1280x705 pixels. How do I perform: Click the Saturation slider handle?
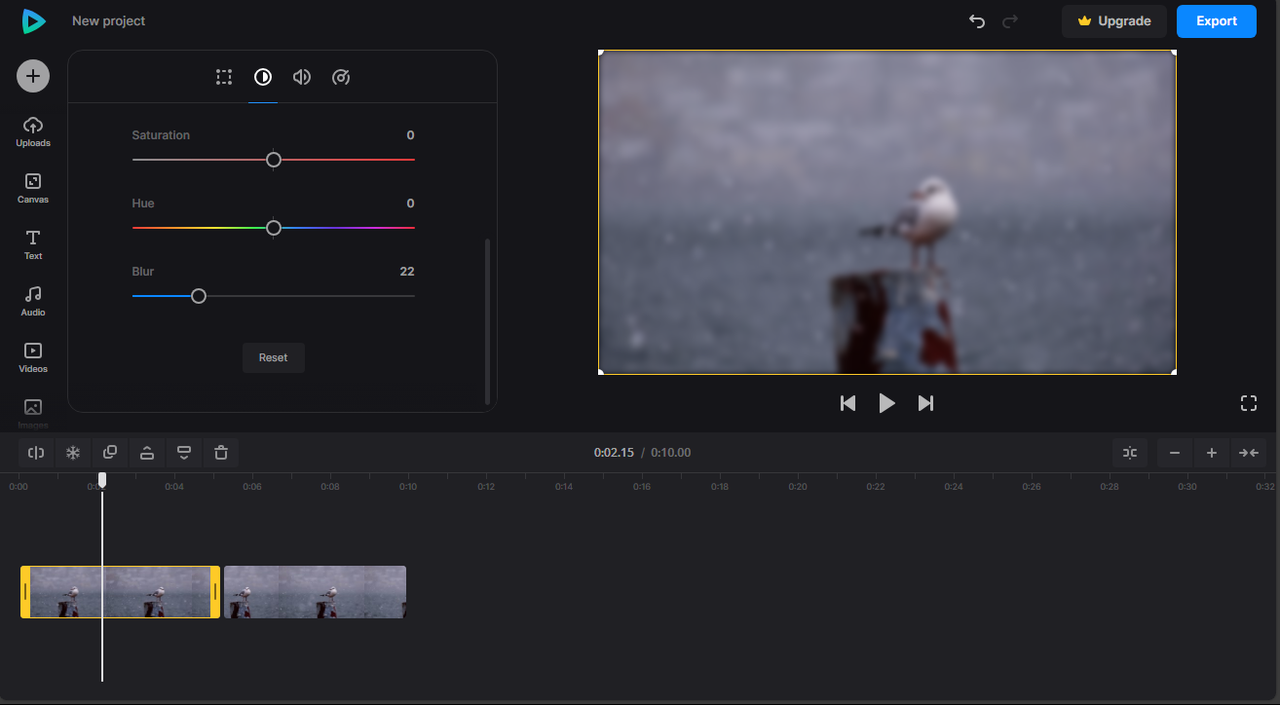click(273, 160)
